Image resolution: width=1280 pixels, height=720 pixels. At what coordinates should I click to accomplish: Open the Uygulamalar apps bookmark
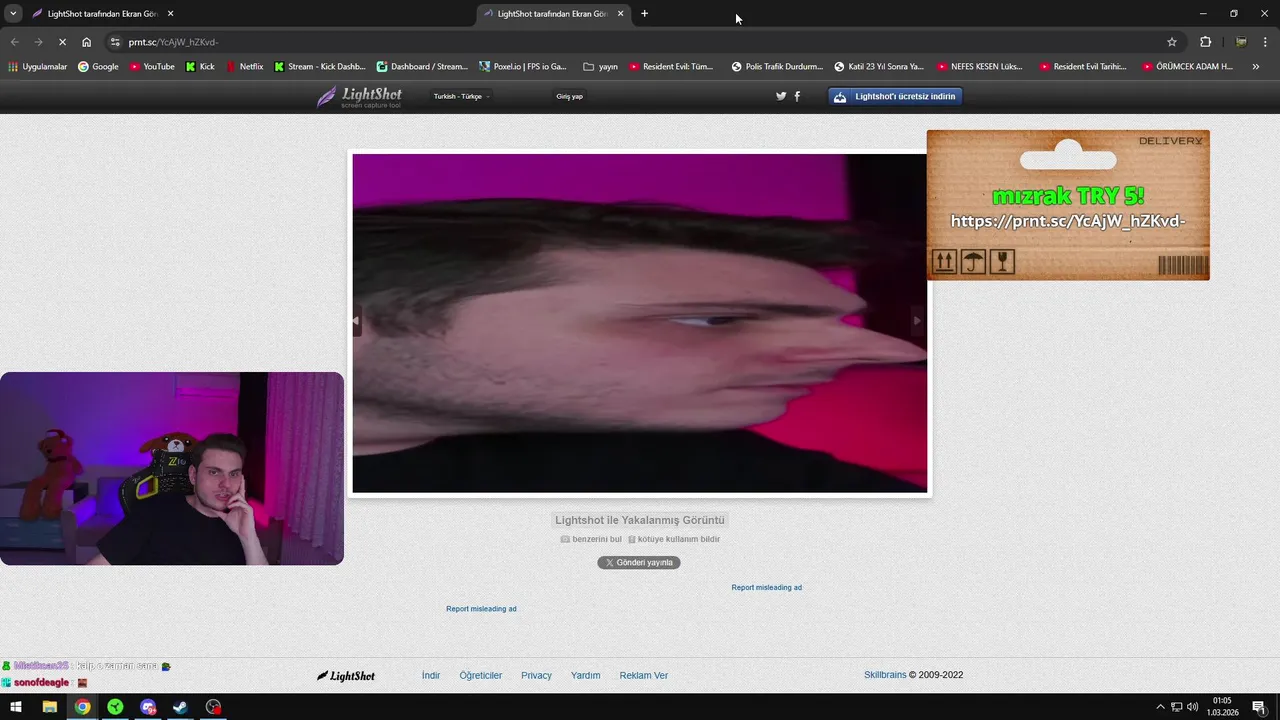pos(38,67)
